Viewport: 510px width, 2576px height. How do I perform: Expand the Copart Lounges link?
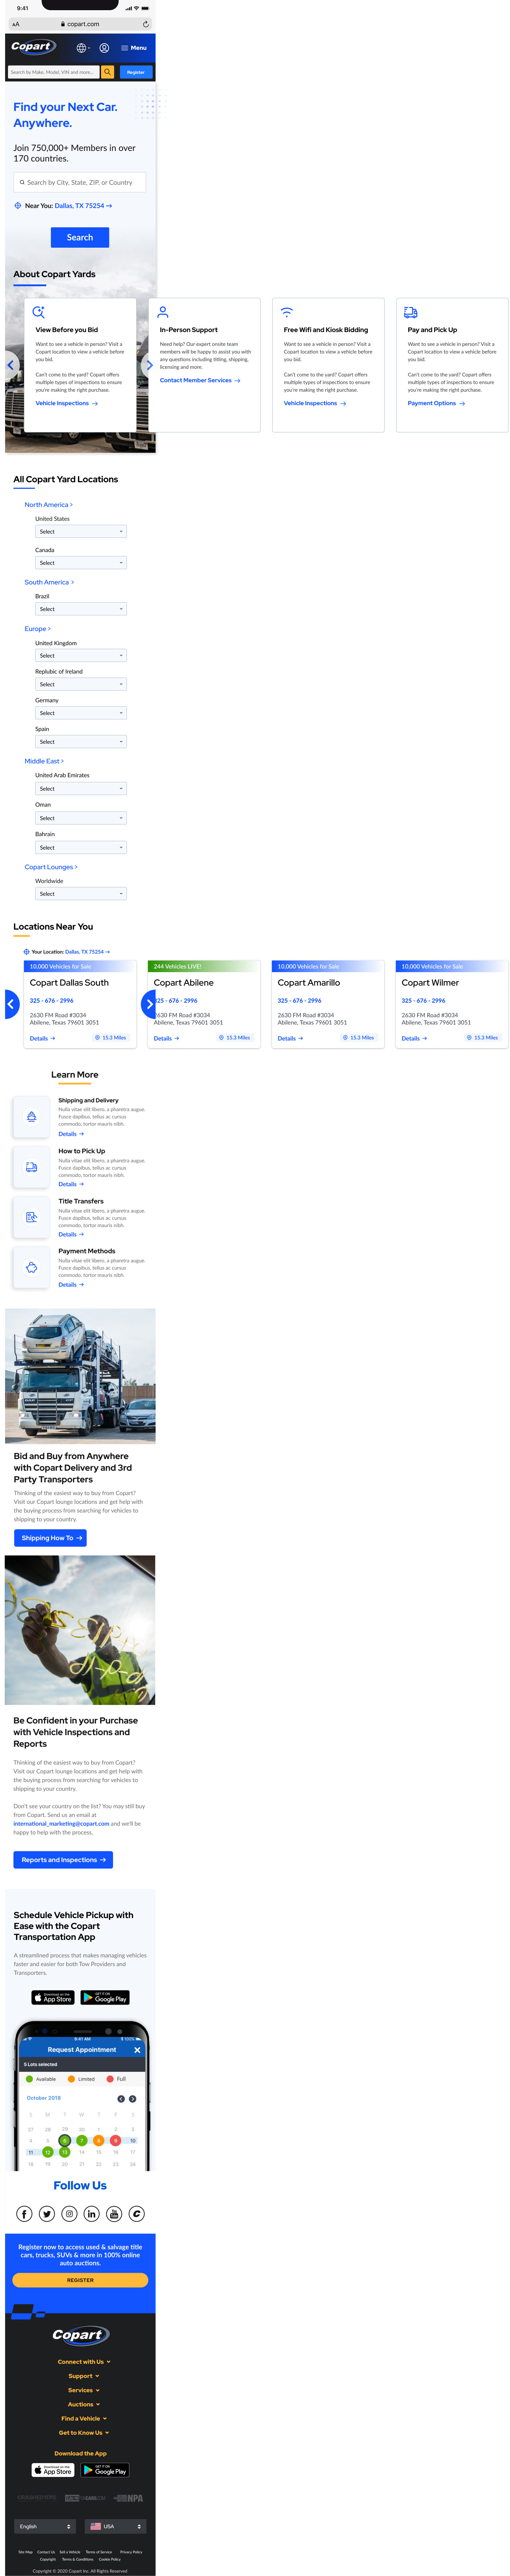click(51, 867)
